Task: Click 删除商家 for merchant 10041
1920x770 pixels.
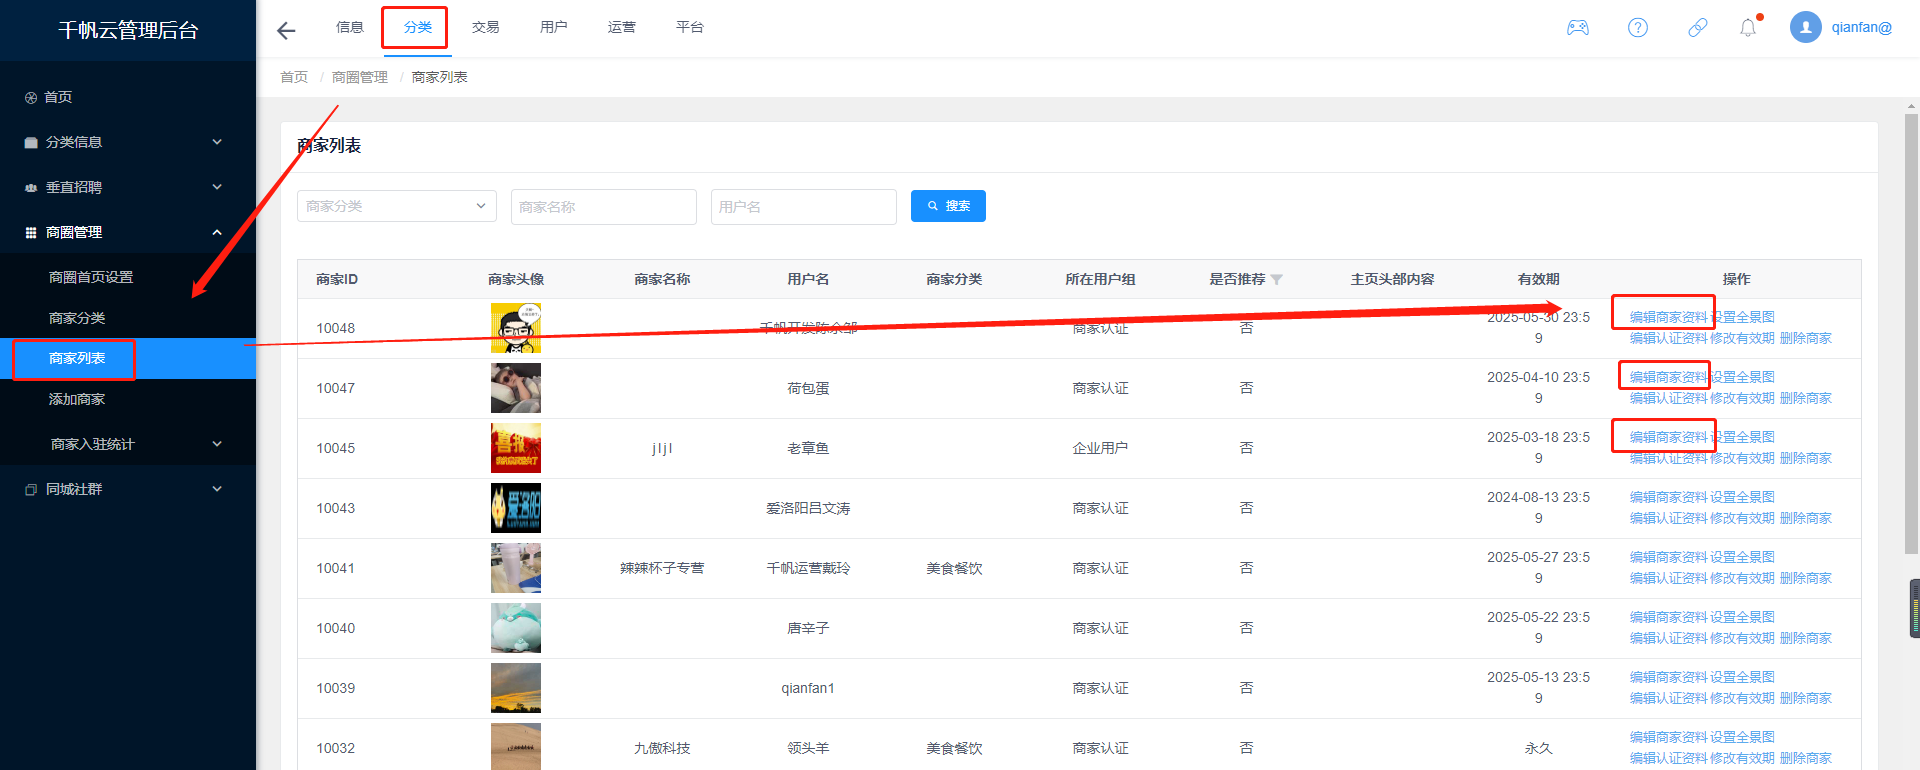Action: pyautogui.click(x=1806, y=578)
